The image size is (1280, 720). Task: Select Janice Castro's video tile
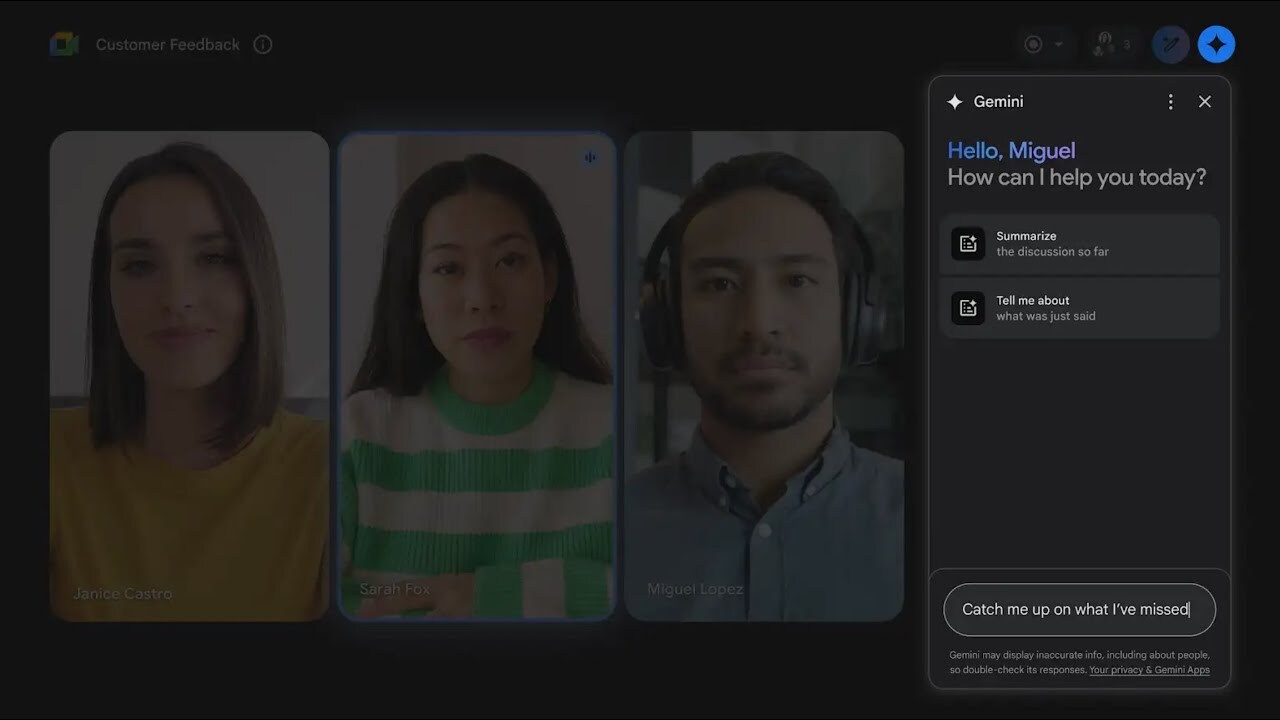coord(189,376)
